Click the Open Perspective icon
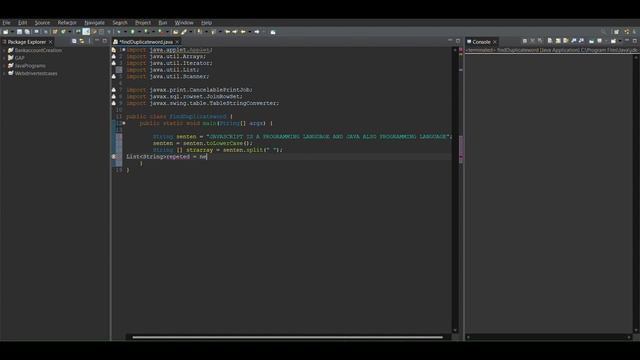Viewport: 640px width, 360px height. pos(616,31)
